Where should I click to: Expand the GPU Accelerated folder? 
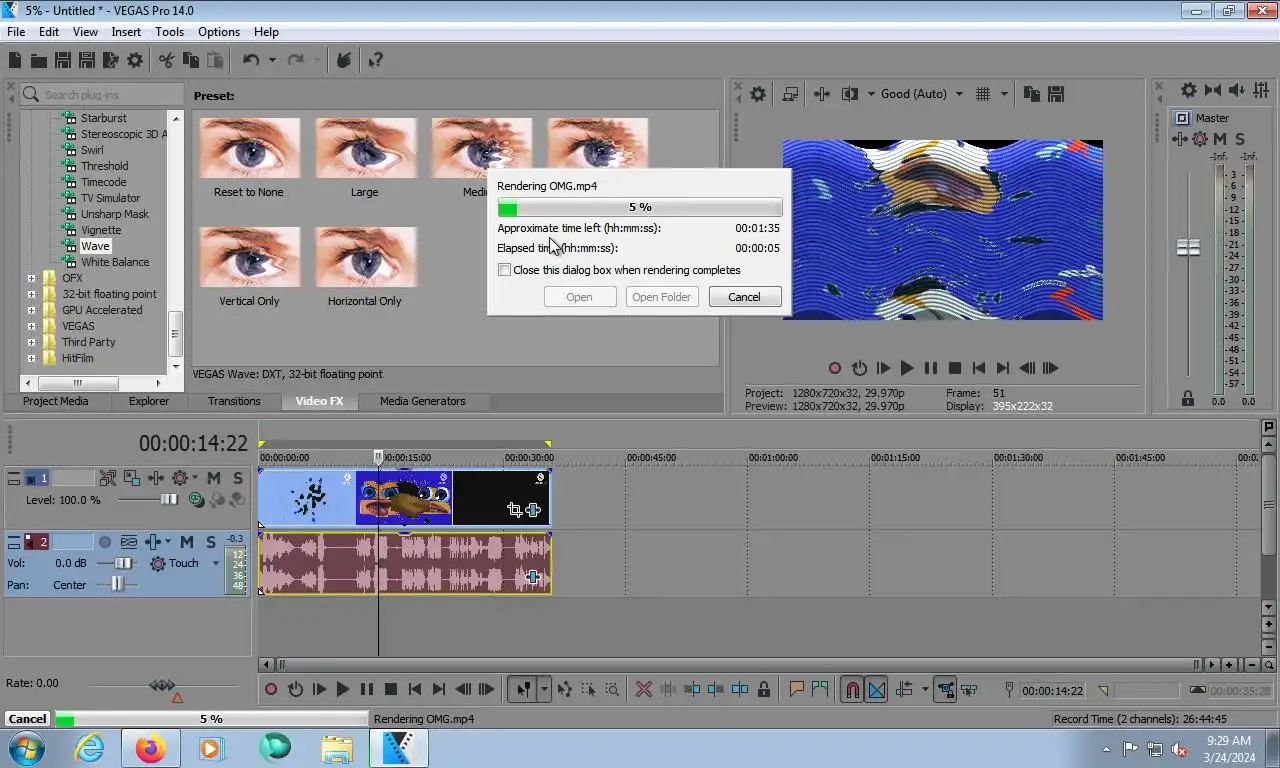coord(31,310)
